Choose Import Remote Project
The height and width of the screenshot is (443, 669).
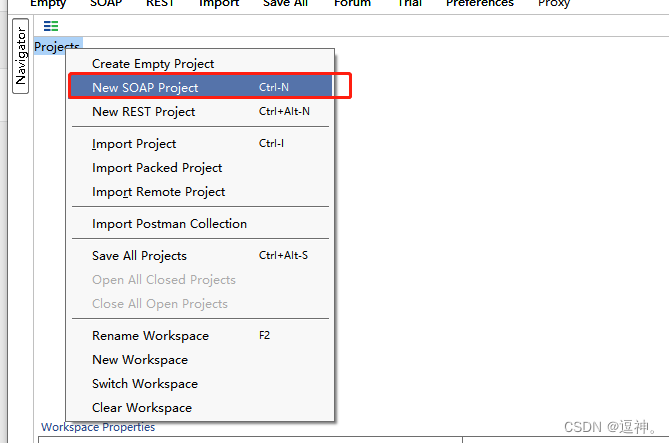coord(200,192)
